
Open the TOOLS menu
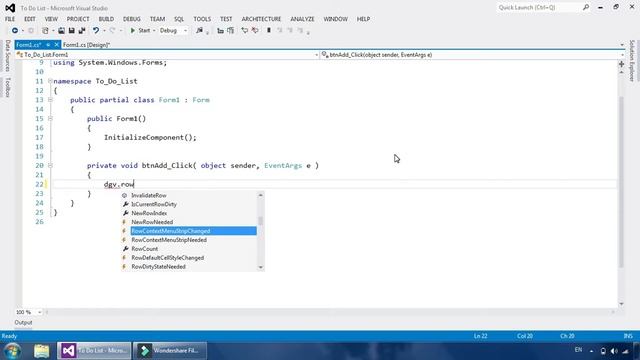(202, 19)
